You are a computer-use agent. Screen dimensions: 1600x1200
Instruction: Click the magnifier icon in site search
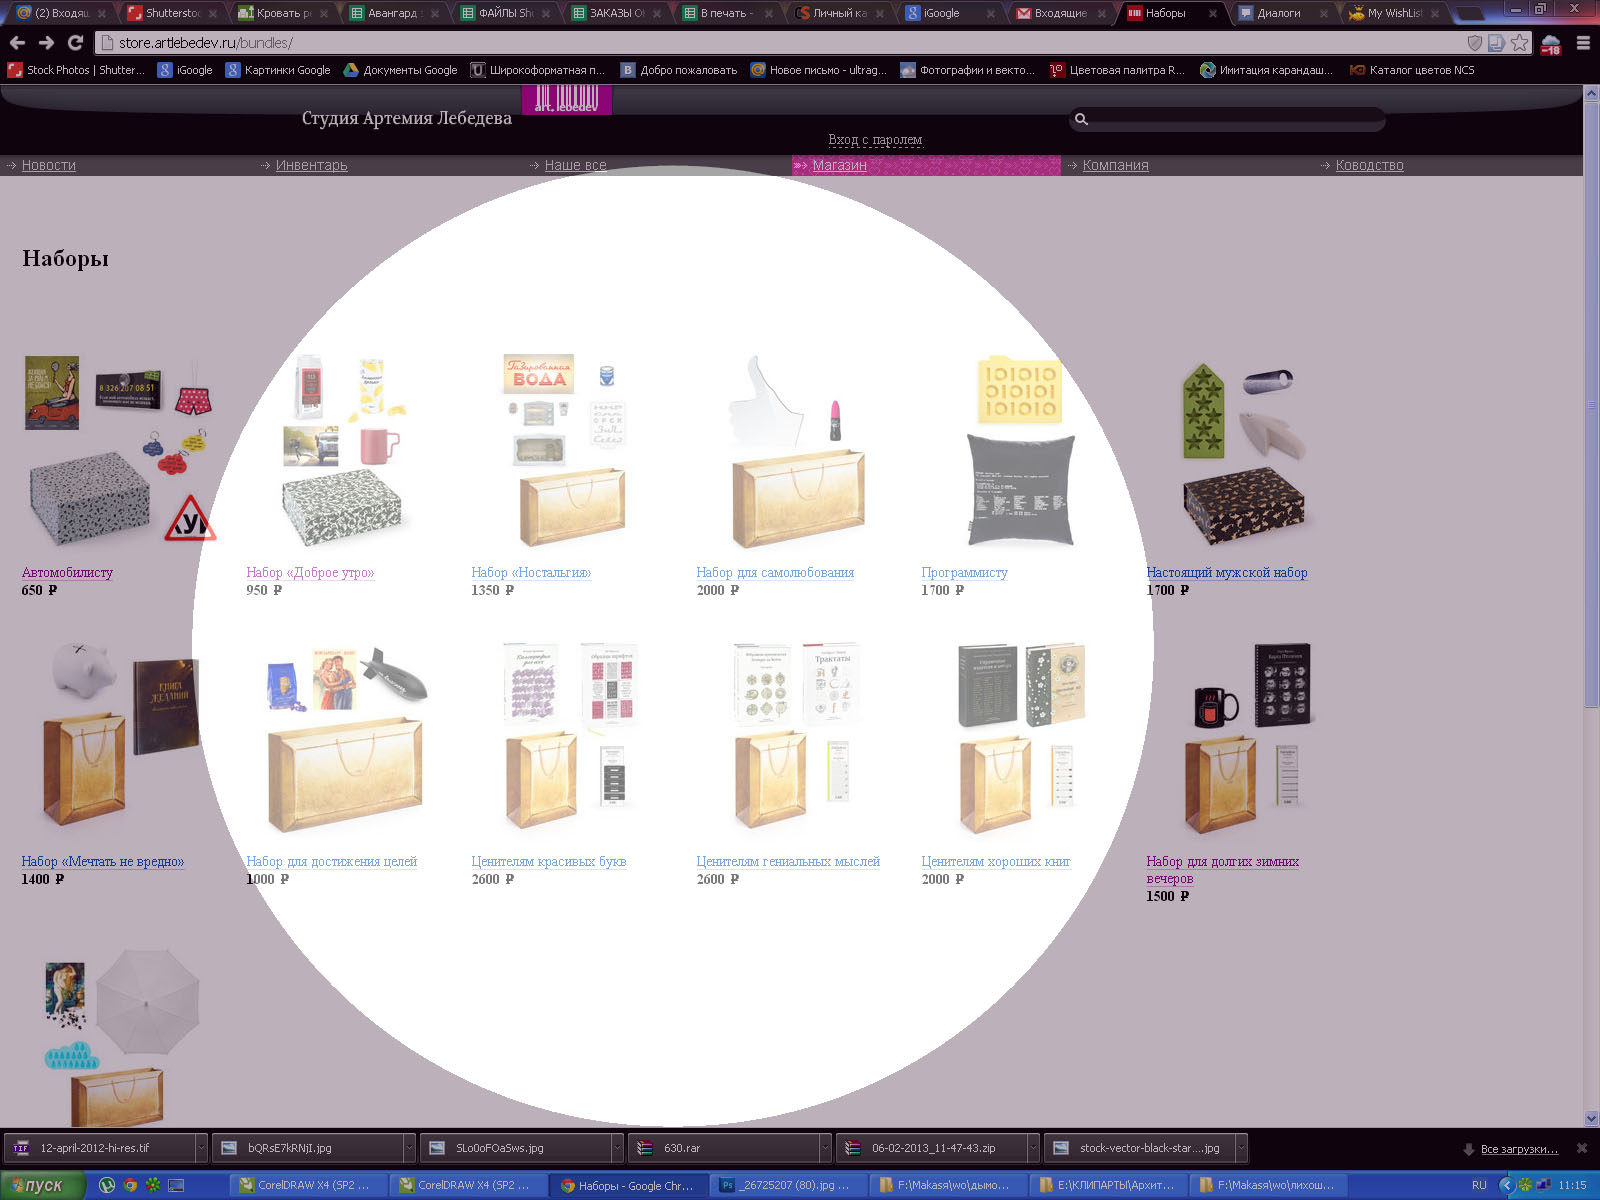[1081, 120]
